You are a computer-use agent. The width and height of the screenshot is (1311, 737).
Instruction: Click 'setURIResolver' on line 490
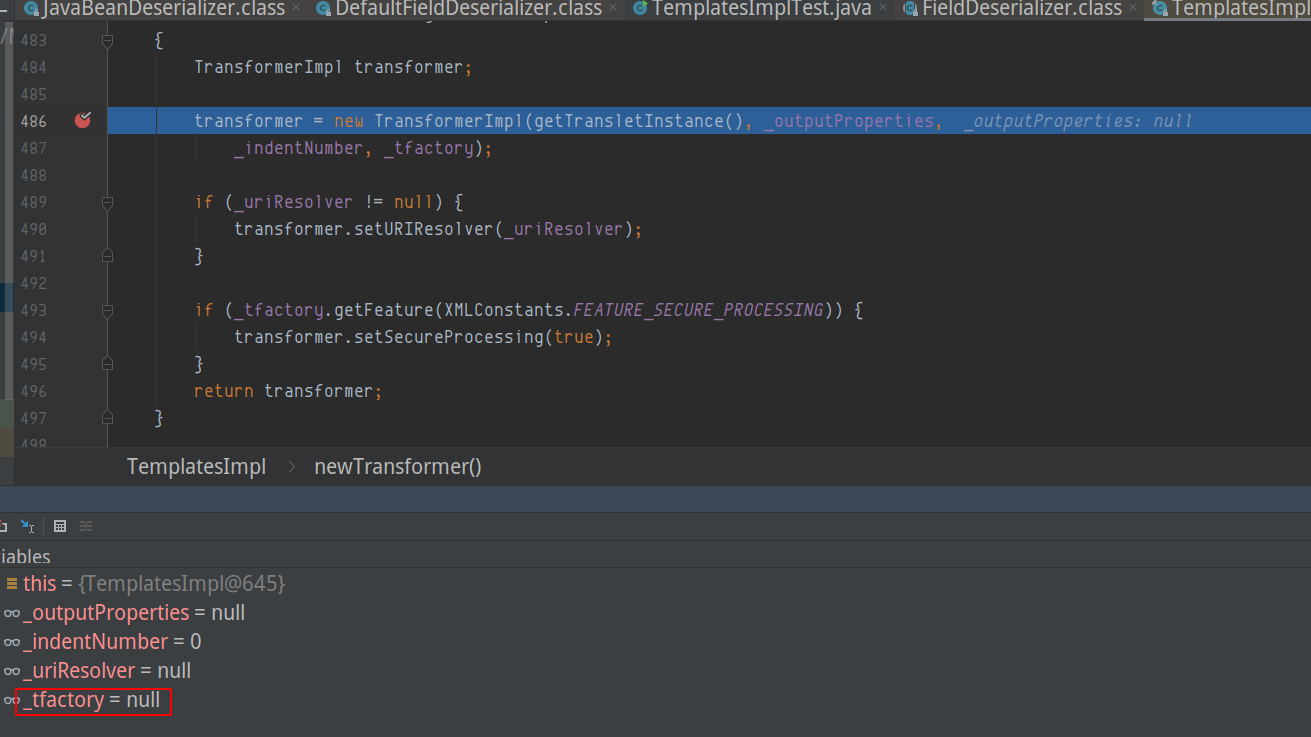point(424,229)
